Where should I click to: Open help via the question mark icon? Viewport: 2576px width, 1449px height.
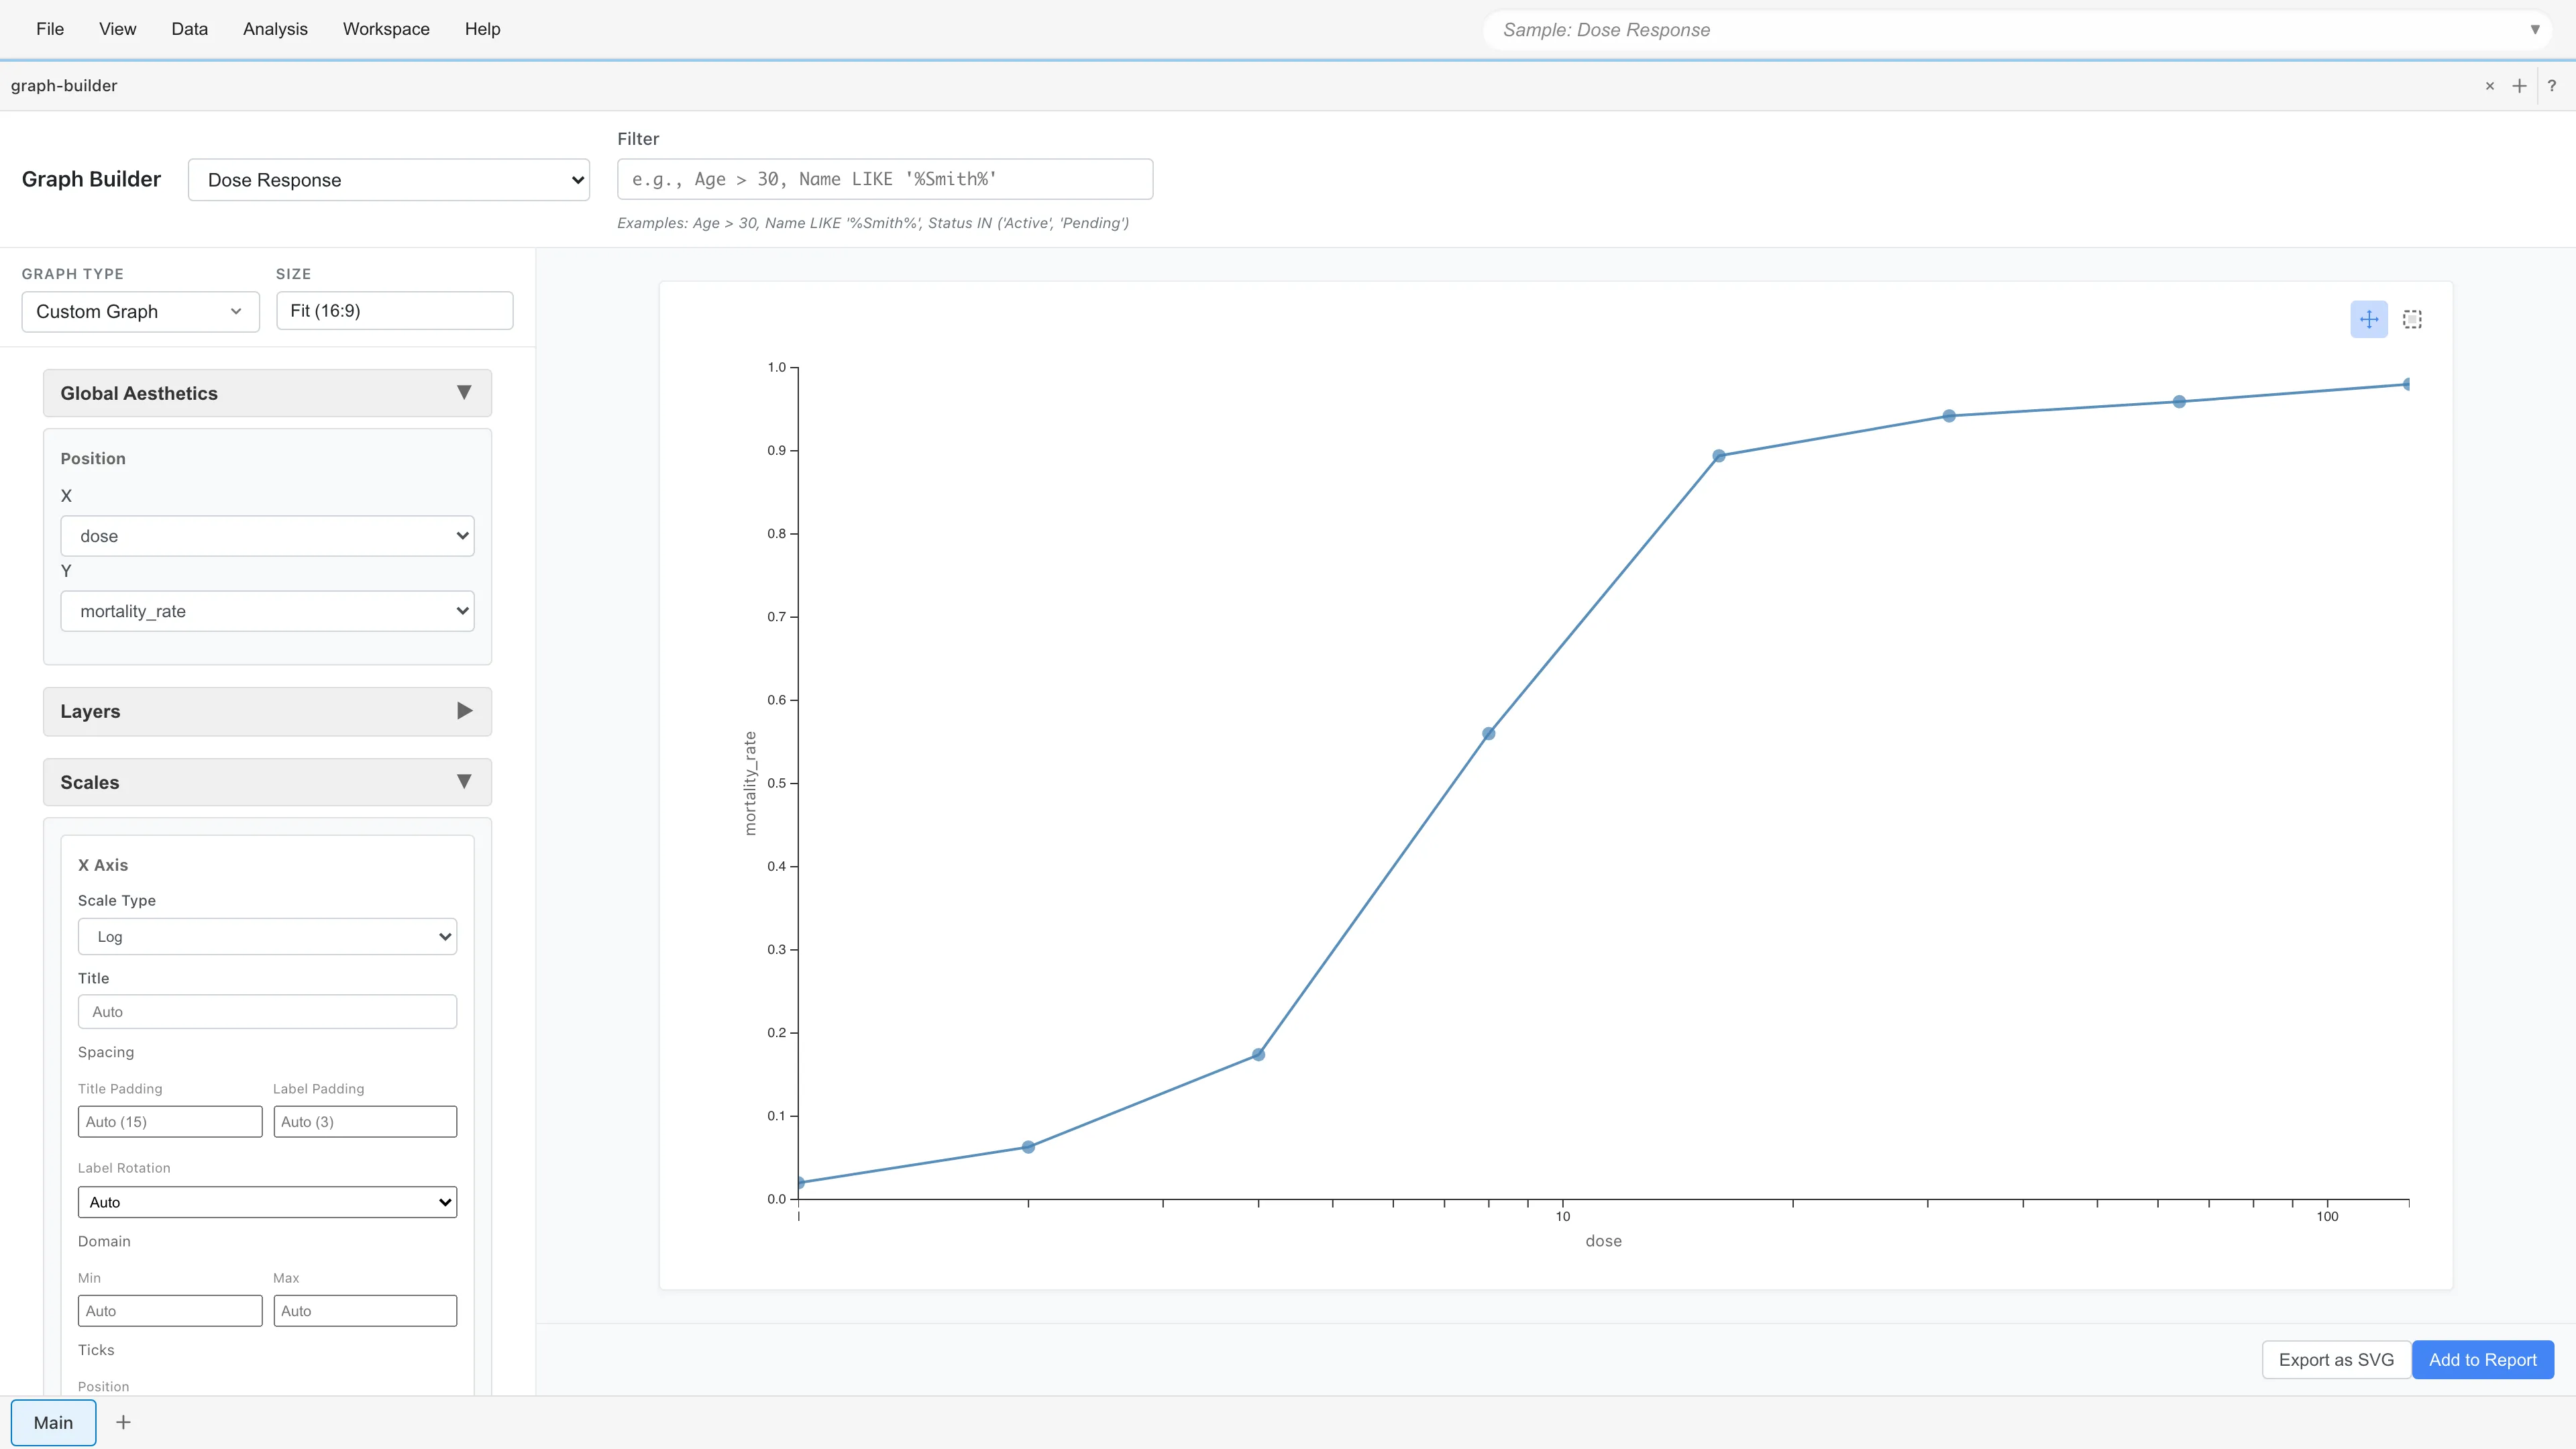click(2552, 86)
